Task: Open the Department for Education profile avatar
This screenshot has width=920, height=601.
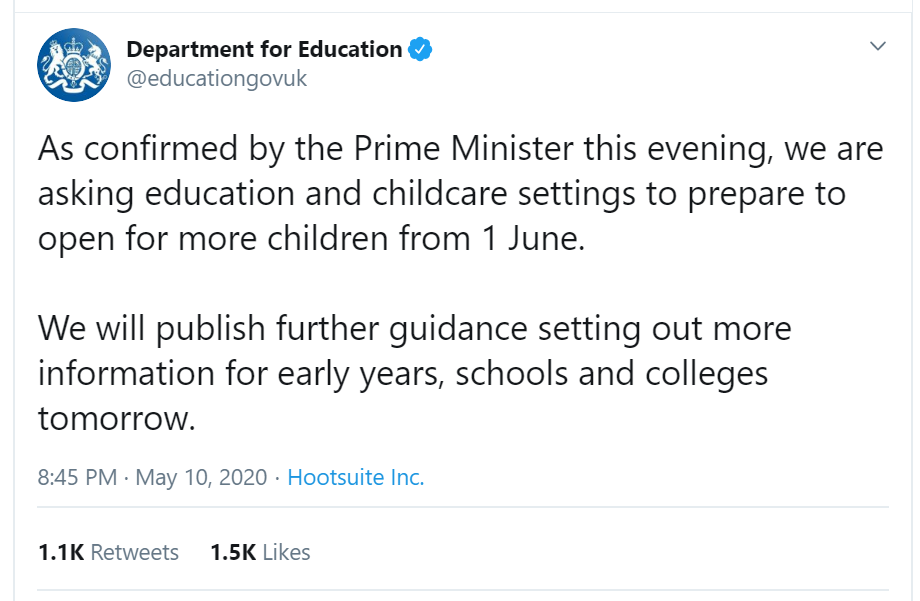Action: pos(74,65)
